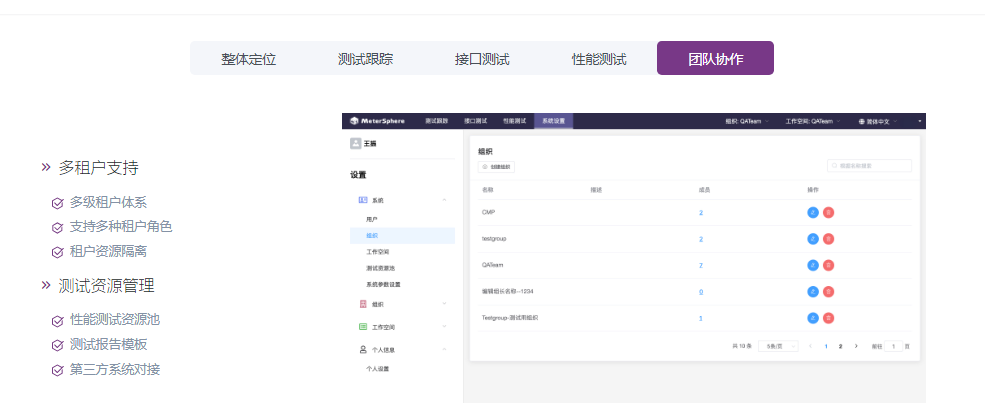
Task: Click the organization name search field
Action: [869, 166]
